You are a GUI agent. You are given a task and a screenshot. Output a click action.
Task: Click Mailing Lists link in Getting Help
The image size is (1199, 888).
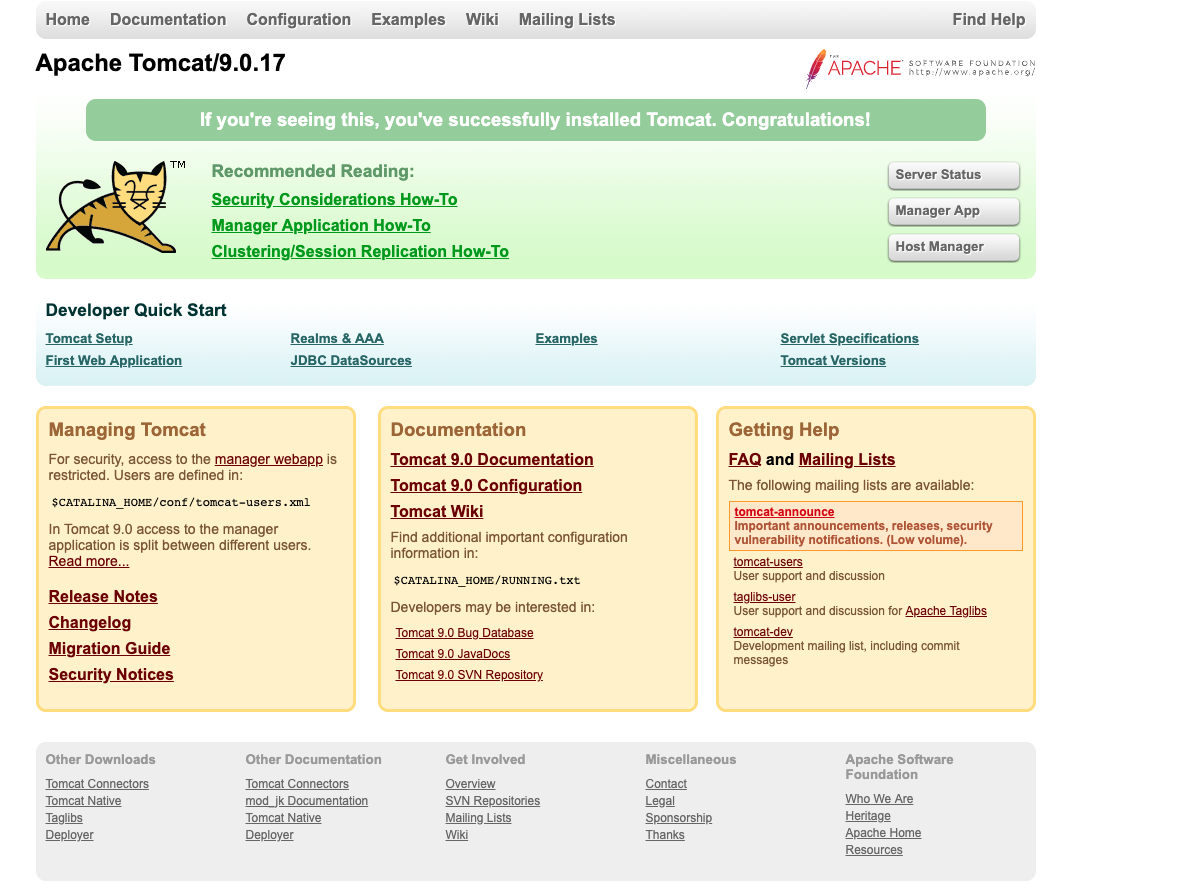point(846,460)
